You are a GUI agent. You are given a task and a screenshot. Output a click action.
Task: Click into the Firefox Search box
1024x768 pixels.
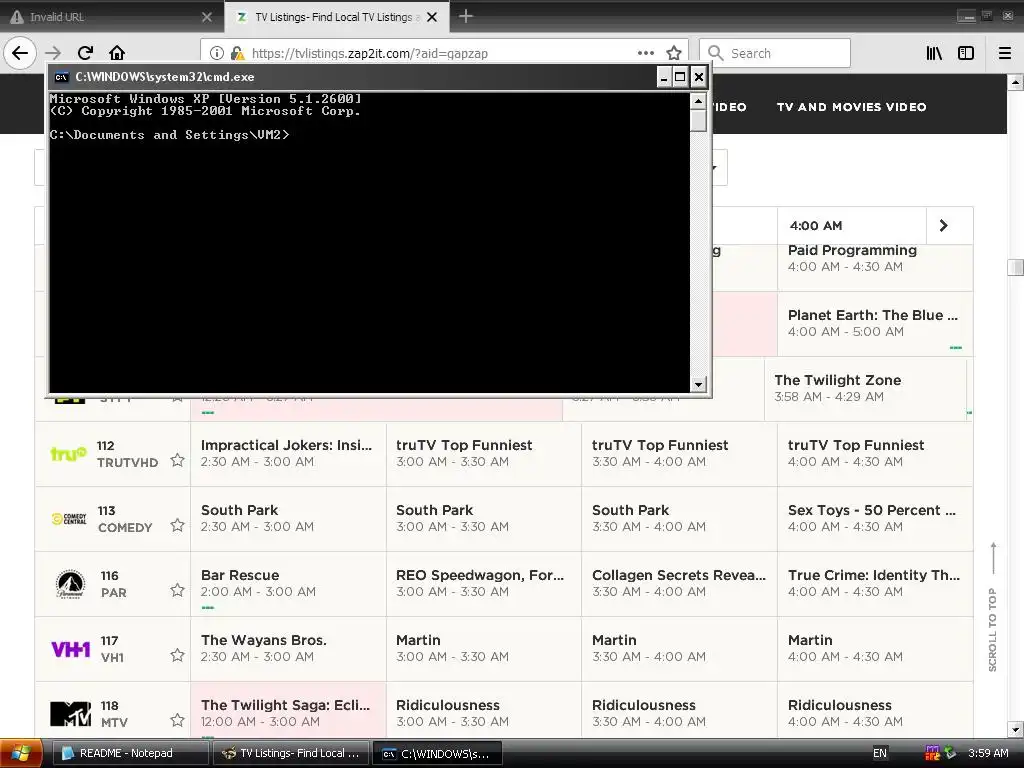coord(775,53)
